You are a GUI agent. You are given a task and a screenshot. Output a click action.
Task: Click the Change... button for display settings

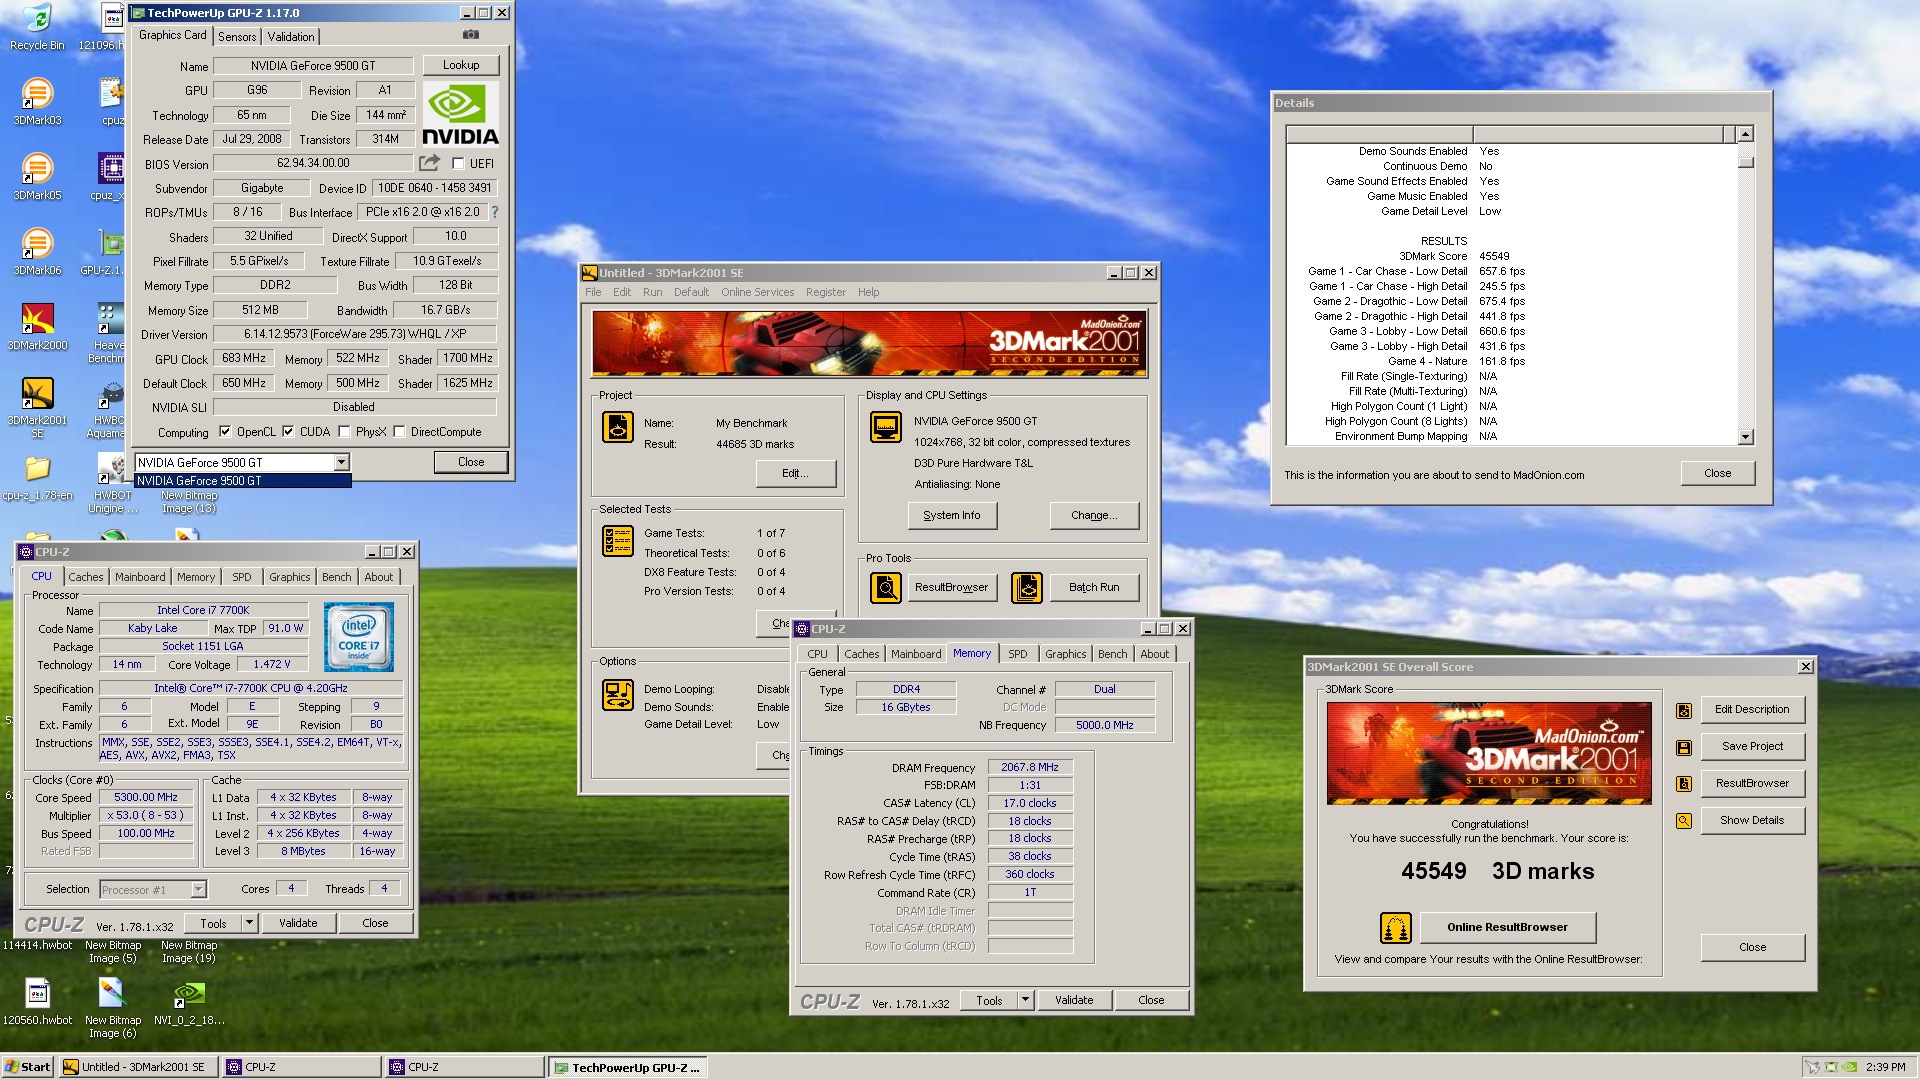1094,516
